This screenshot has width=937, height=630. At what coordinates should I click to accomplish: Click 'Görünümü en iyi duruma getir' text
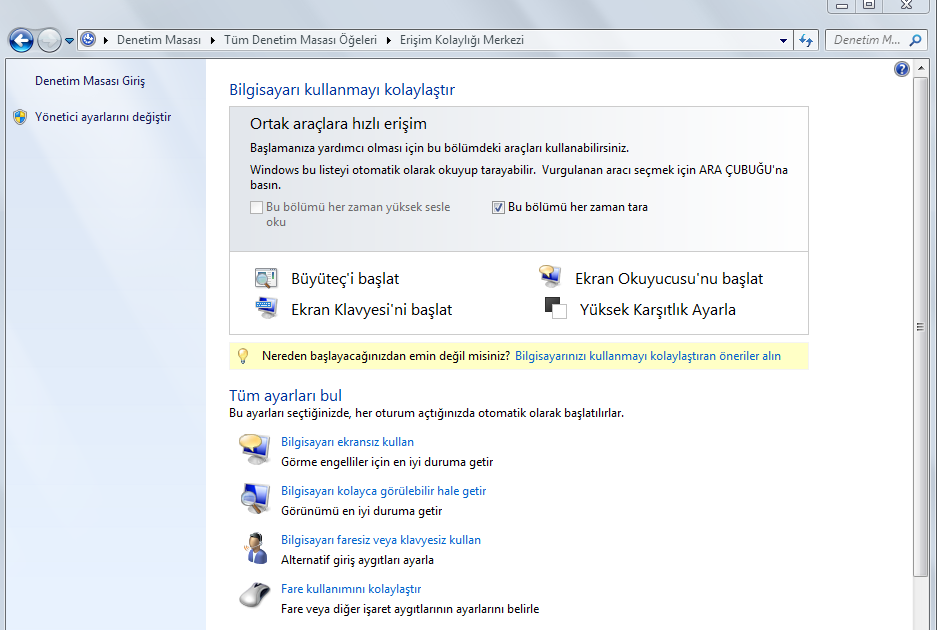[362, 511]
